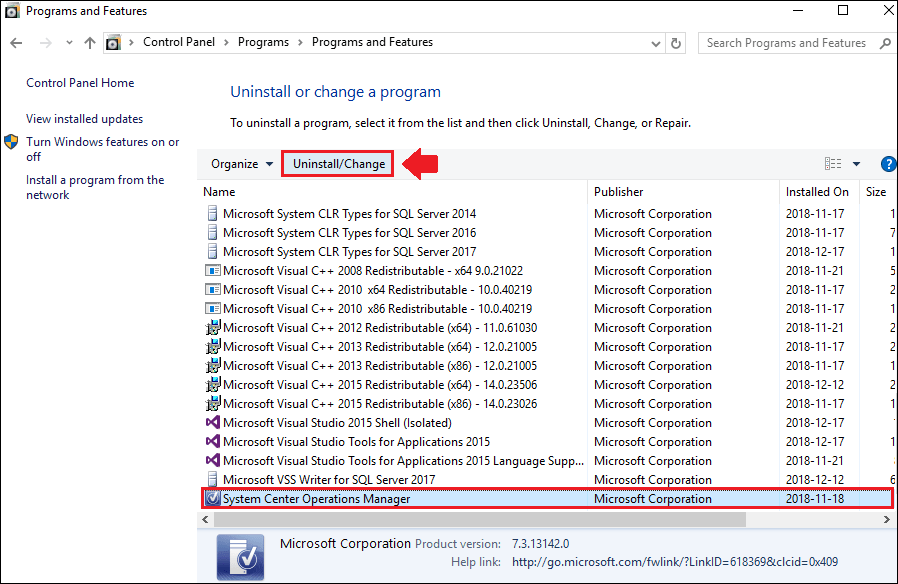Open Programs breadcrumb
Image resolution: width=898 pixels, height=584 pixels.
263,42
